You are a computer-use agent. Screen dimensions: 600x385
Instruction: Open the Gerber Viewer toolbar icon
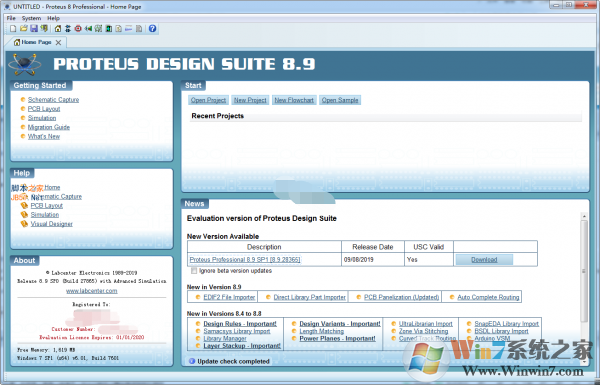pyautogui.click(x=98, y=29)
